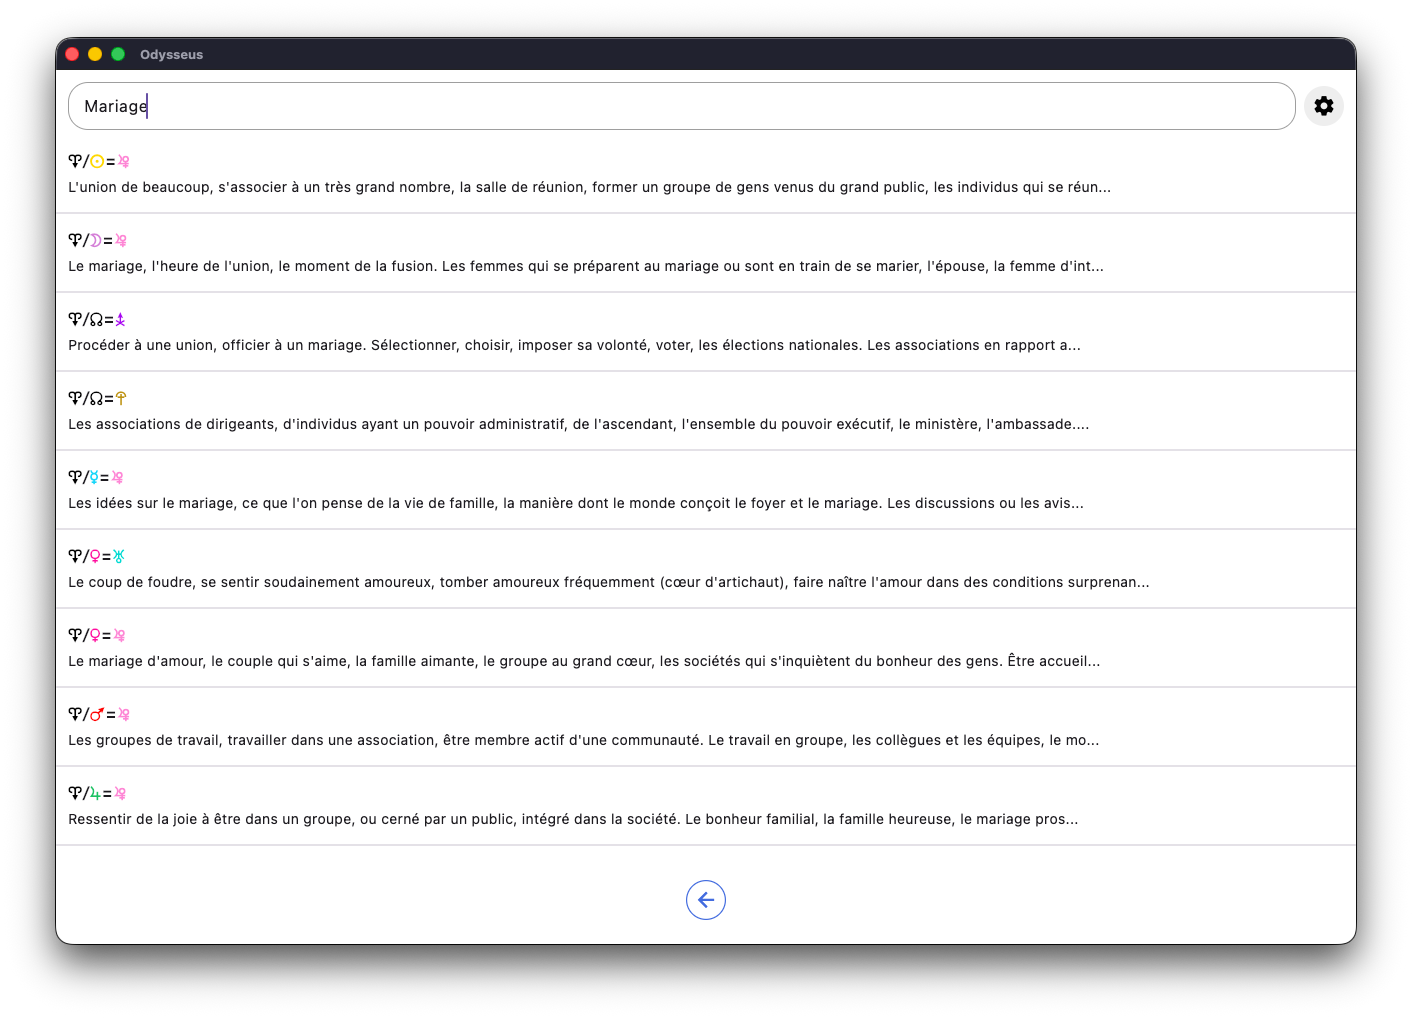Open "Les idées sur le mariage" result

(575, 503)
